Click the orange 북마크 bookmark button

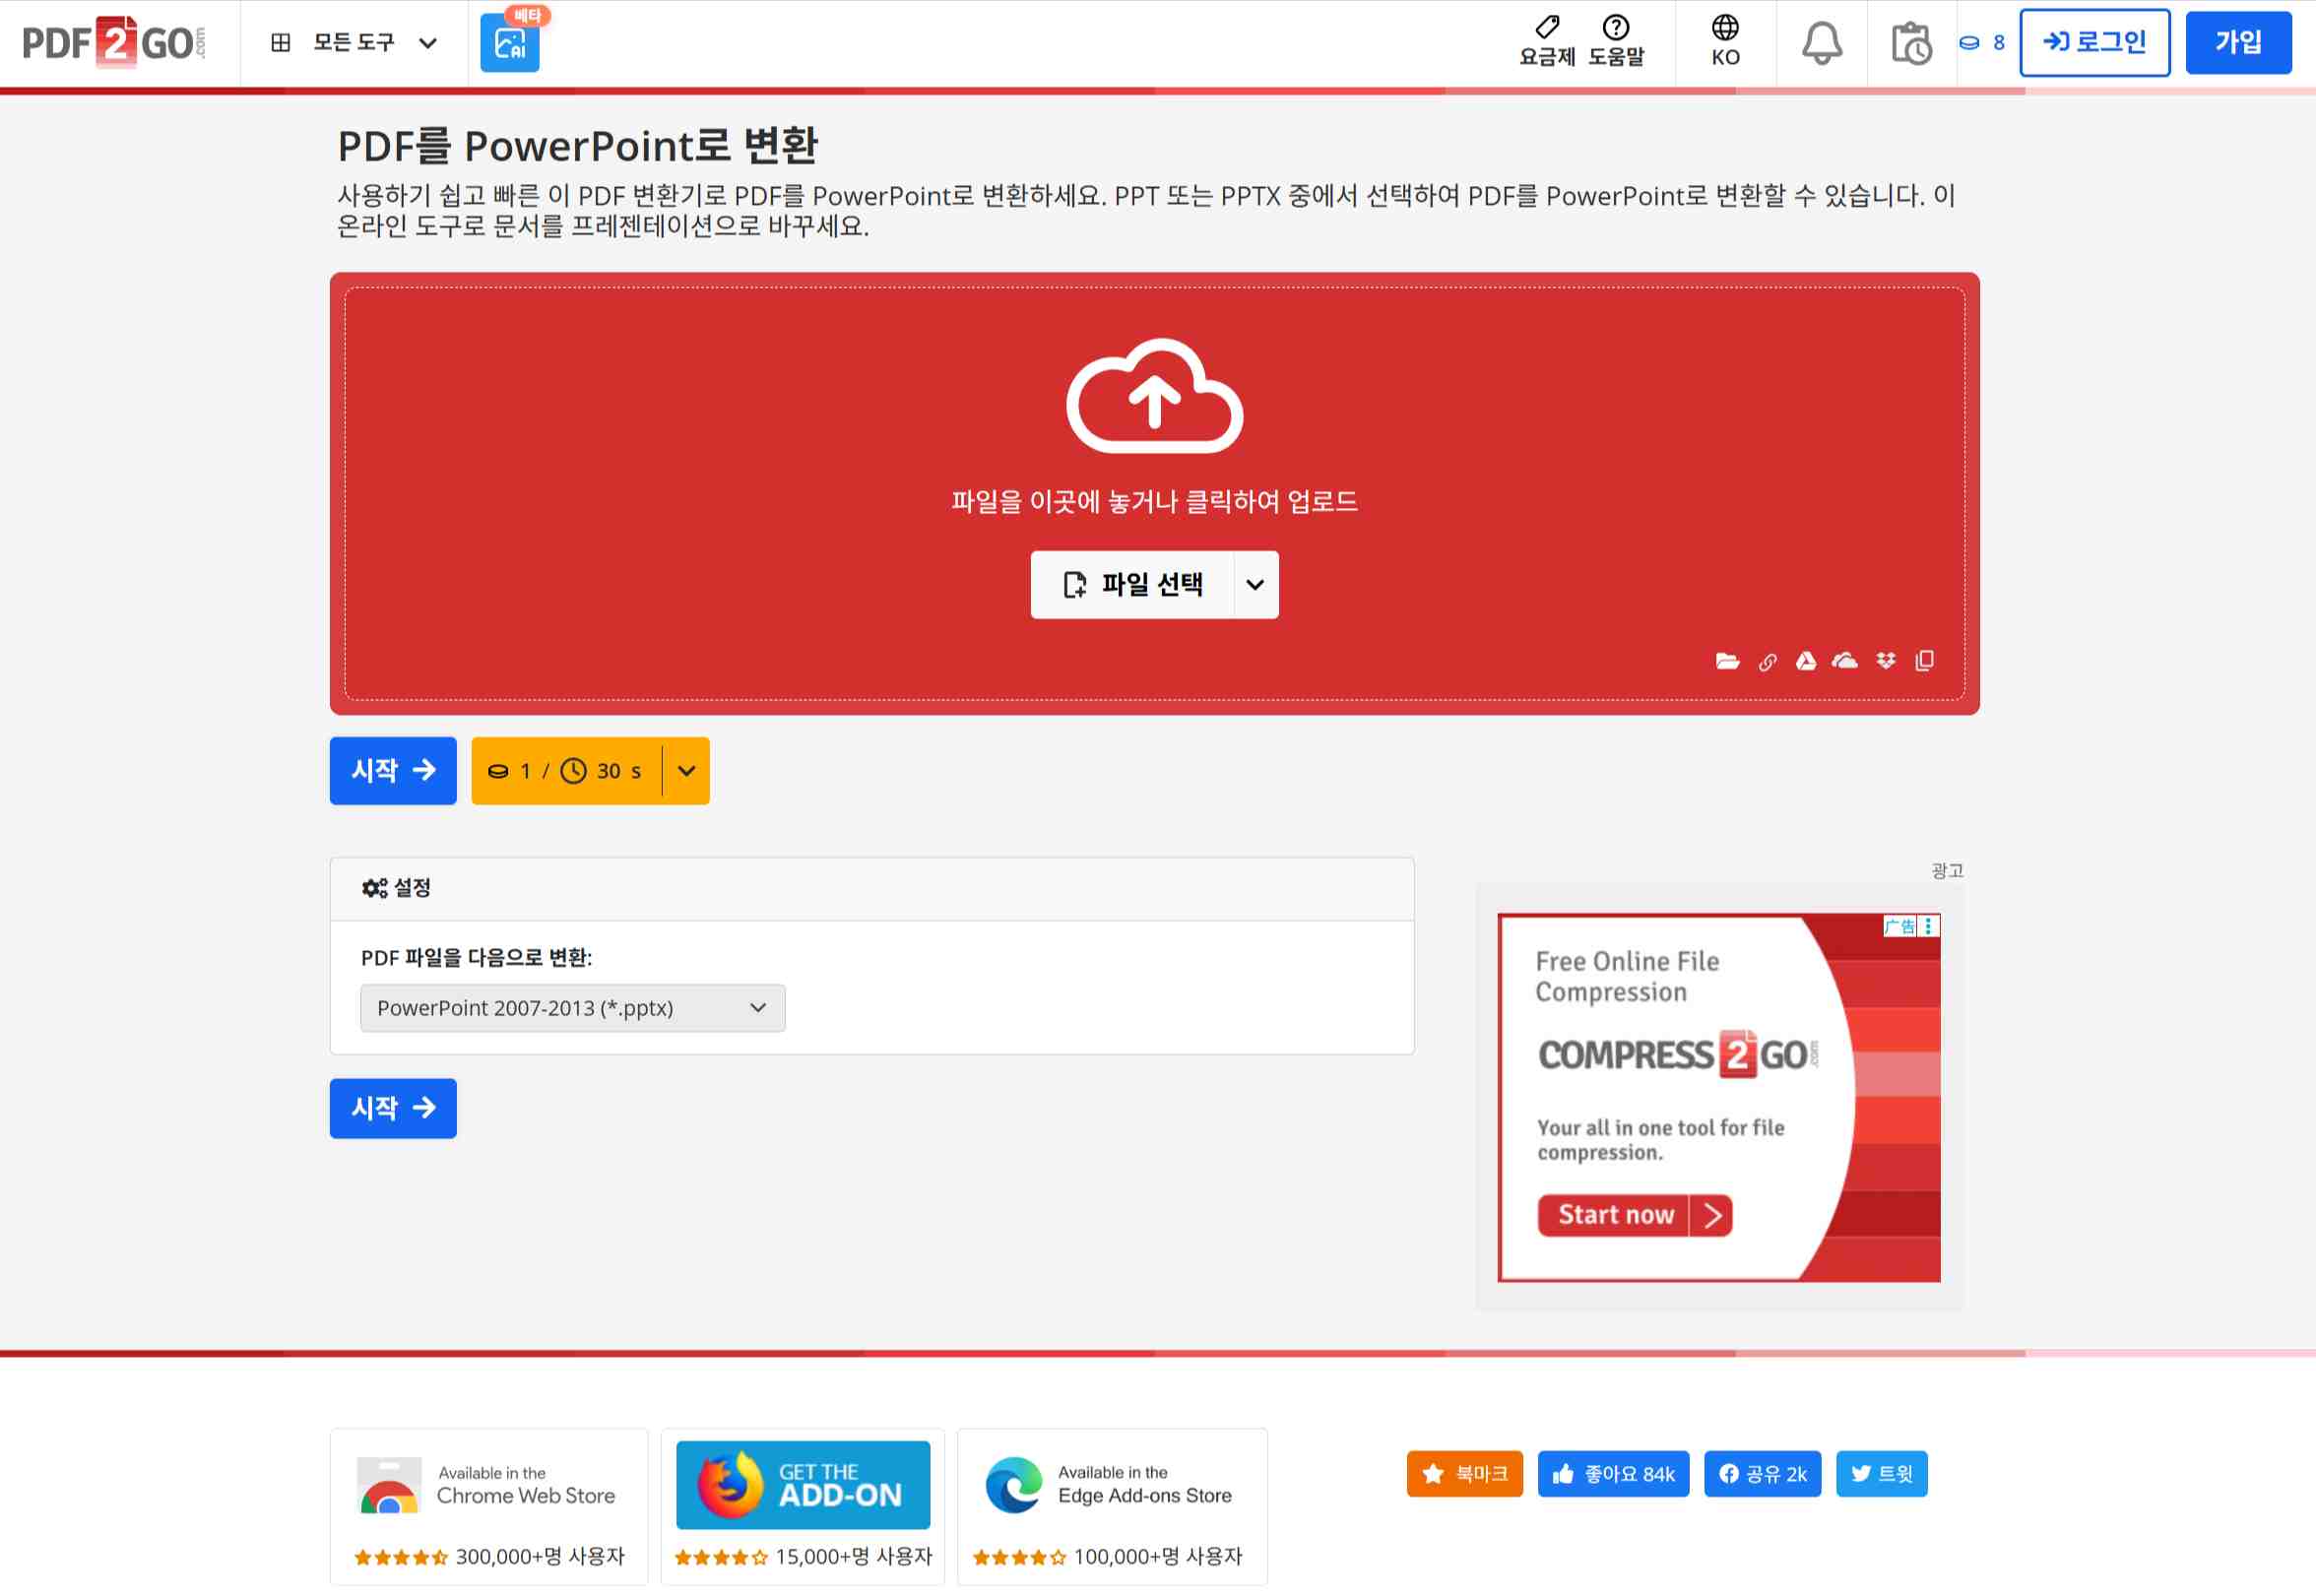tap(1465, 1474)
